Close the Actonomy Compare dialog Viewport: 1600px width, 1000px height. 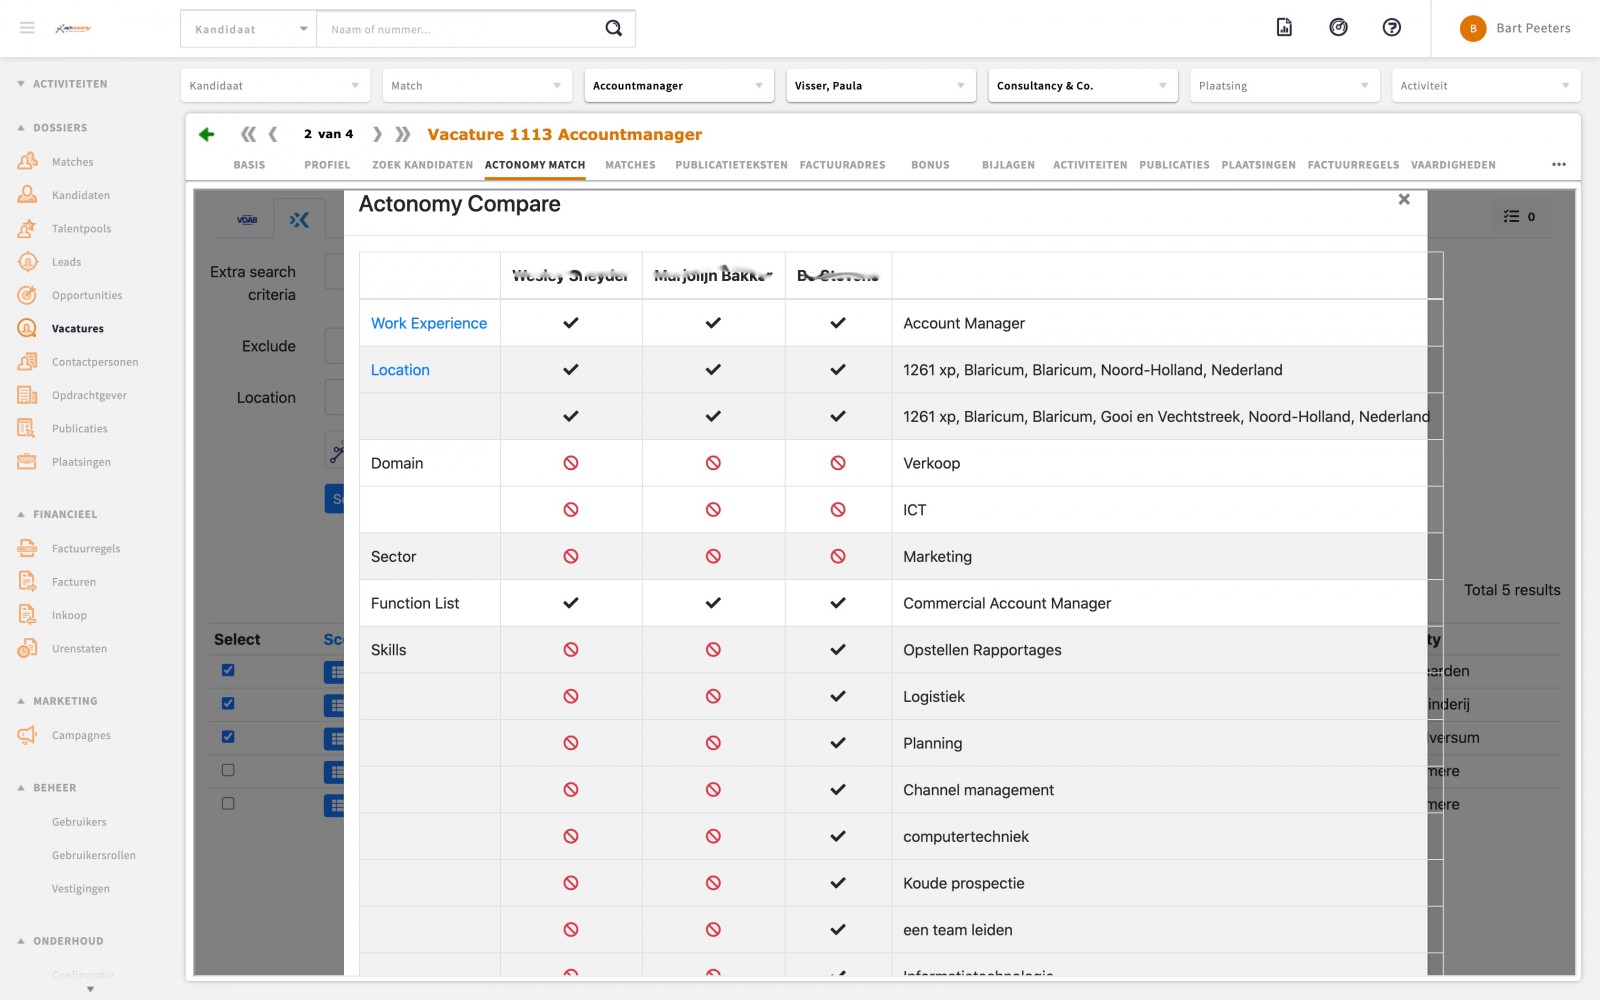(1404, 200)
